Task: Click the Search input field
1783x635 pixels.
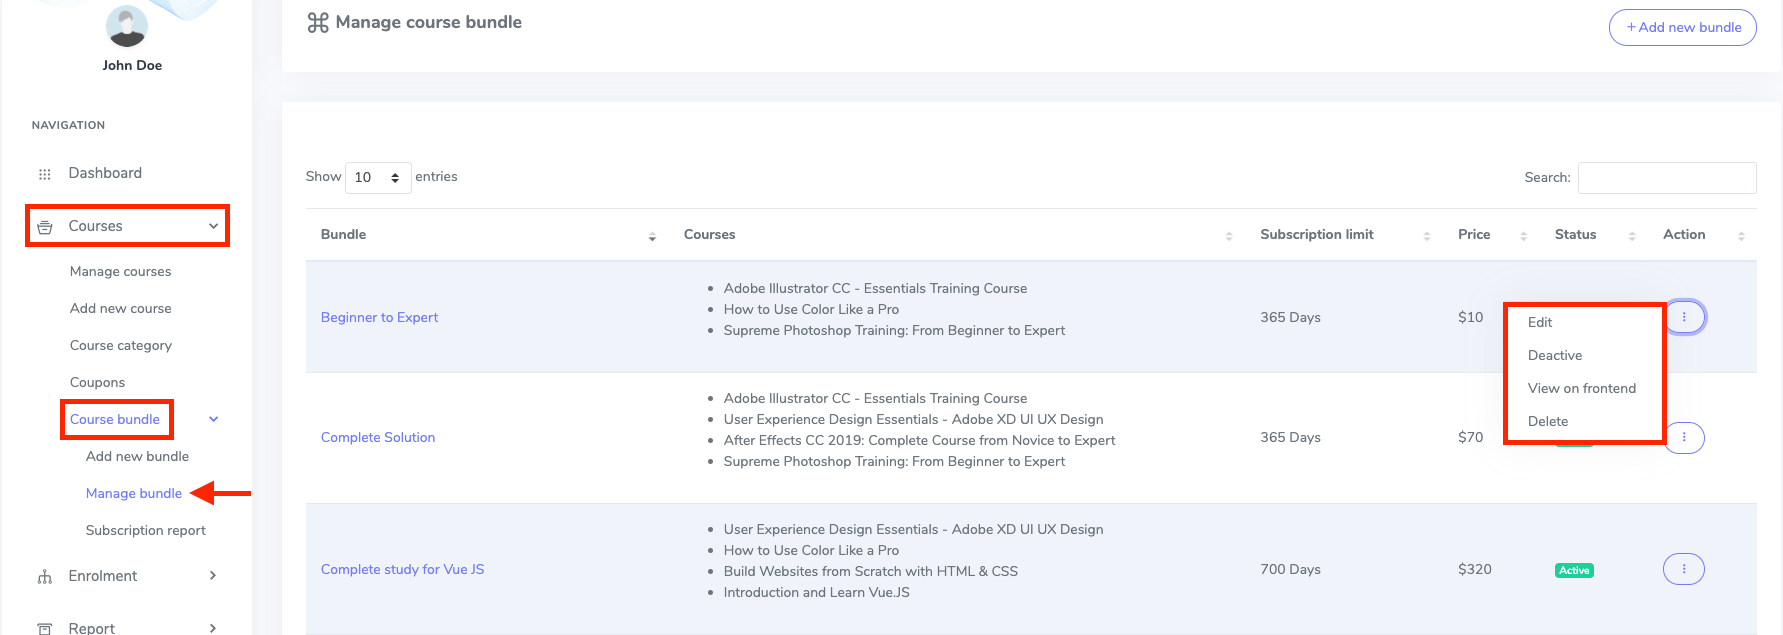Action: (1666, 178)
